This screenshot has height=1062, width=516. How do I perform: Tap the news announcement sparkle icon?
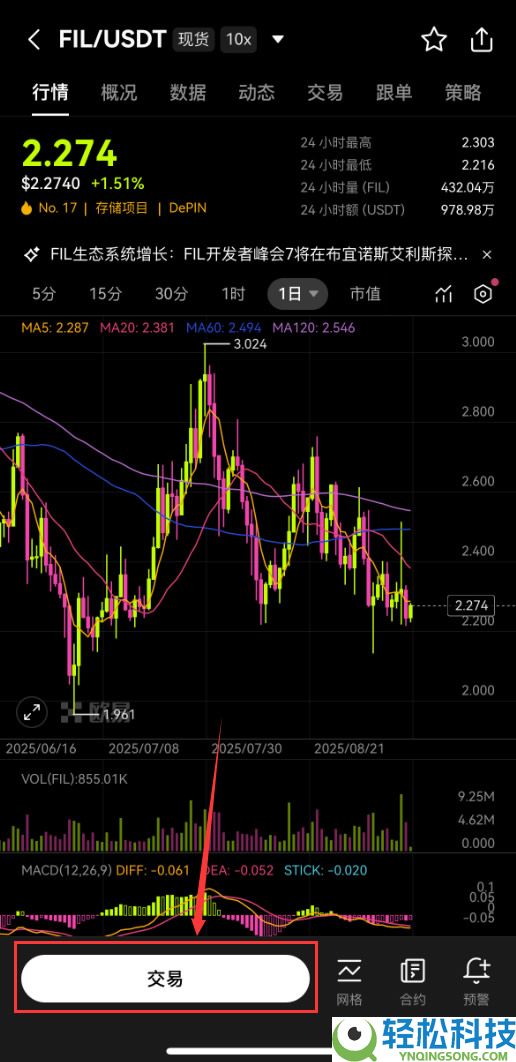(30, 255)
